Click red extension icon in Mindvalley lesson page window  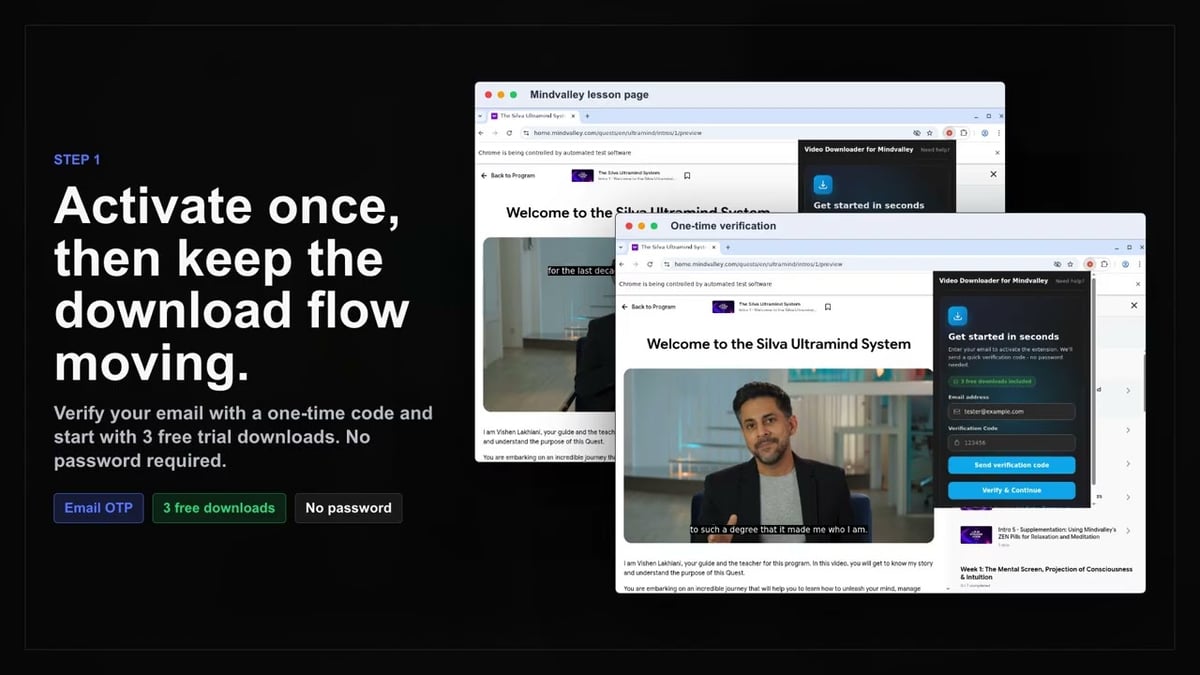[949, 133]
